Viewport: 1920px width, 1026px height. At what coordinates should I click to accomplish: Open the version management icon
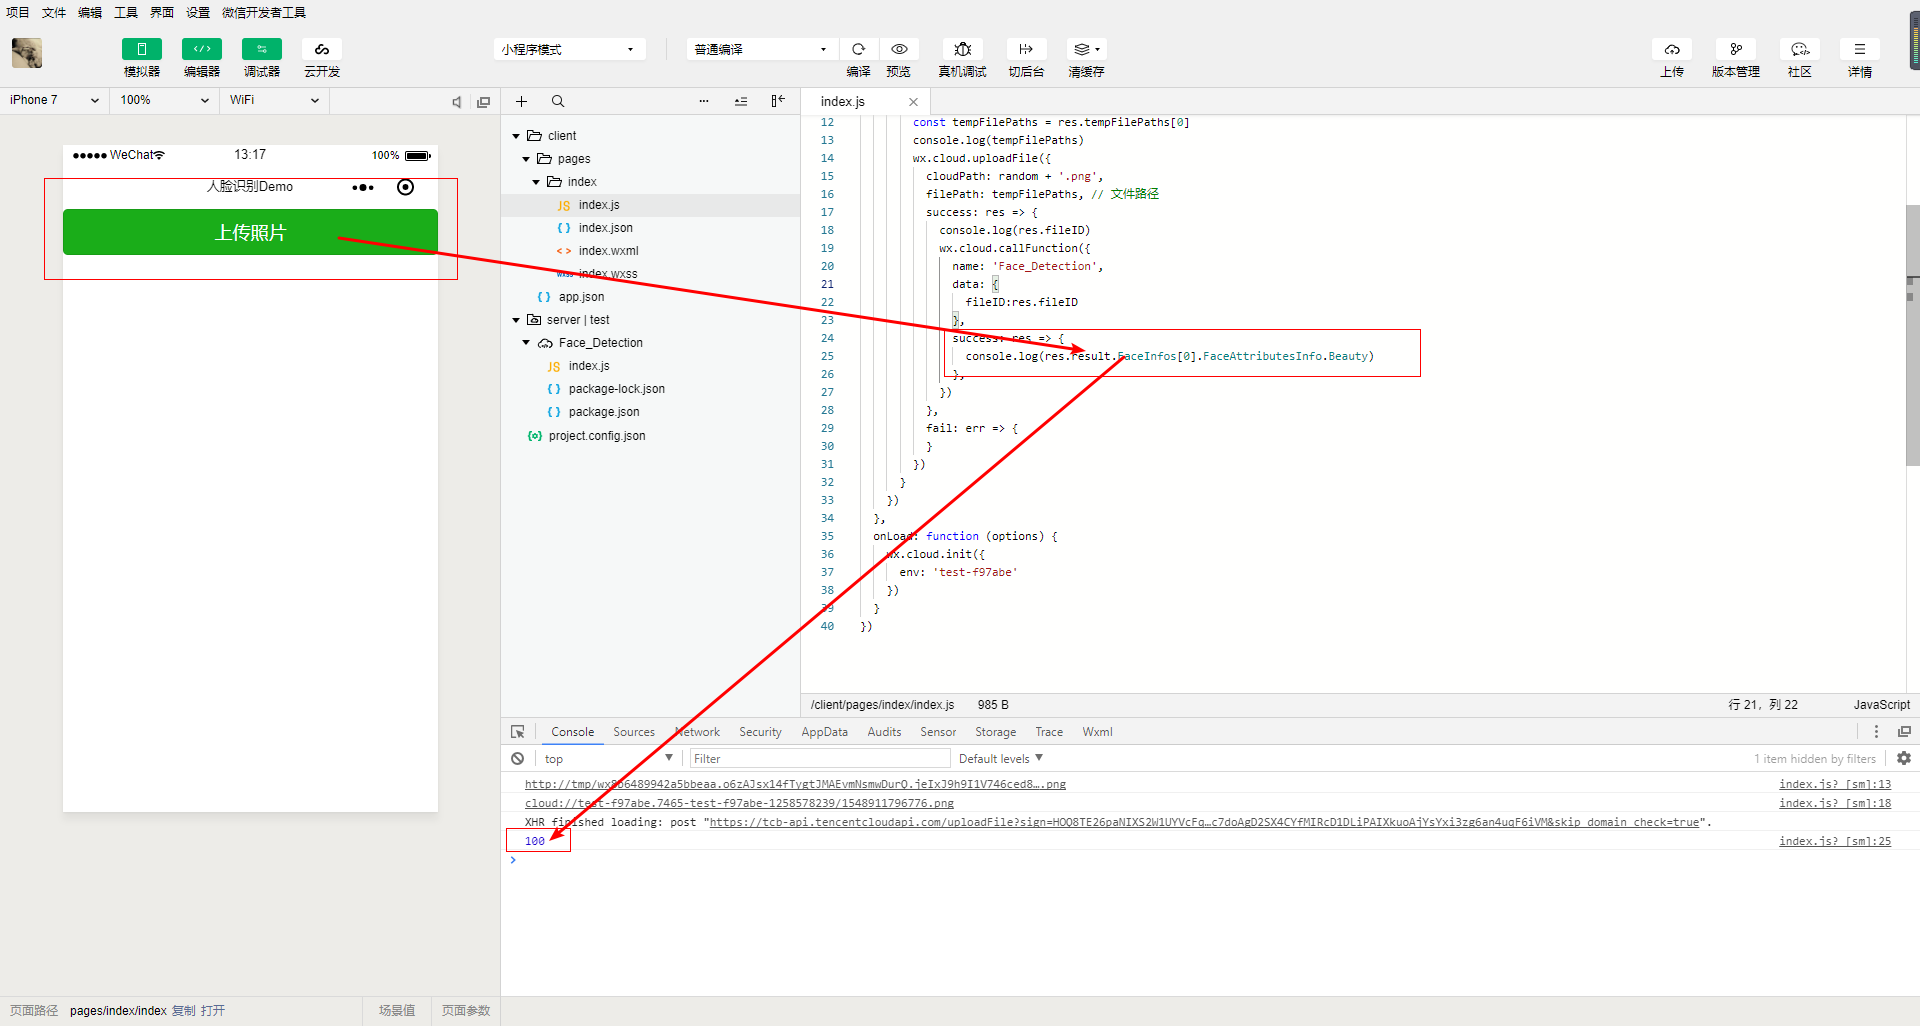[x=1735, y=49]
